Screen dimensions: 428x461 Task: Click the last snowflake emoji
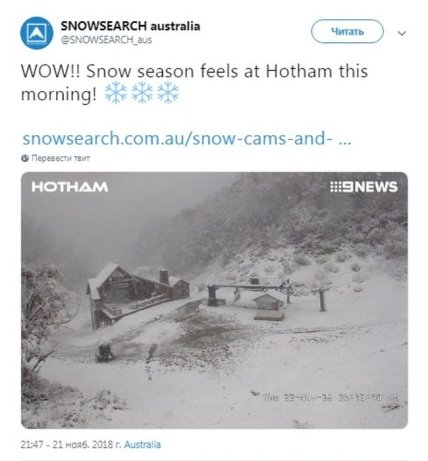click(x=168, y=92)
